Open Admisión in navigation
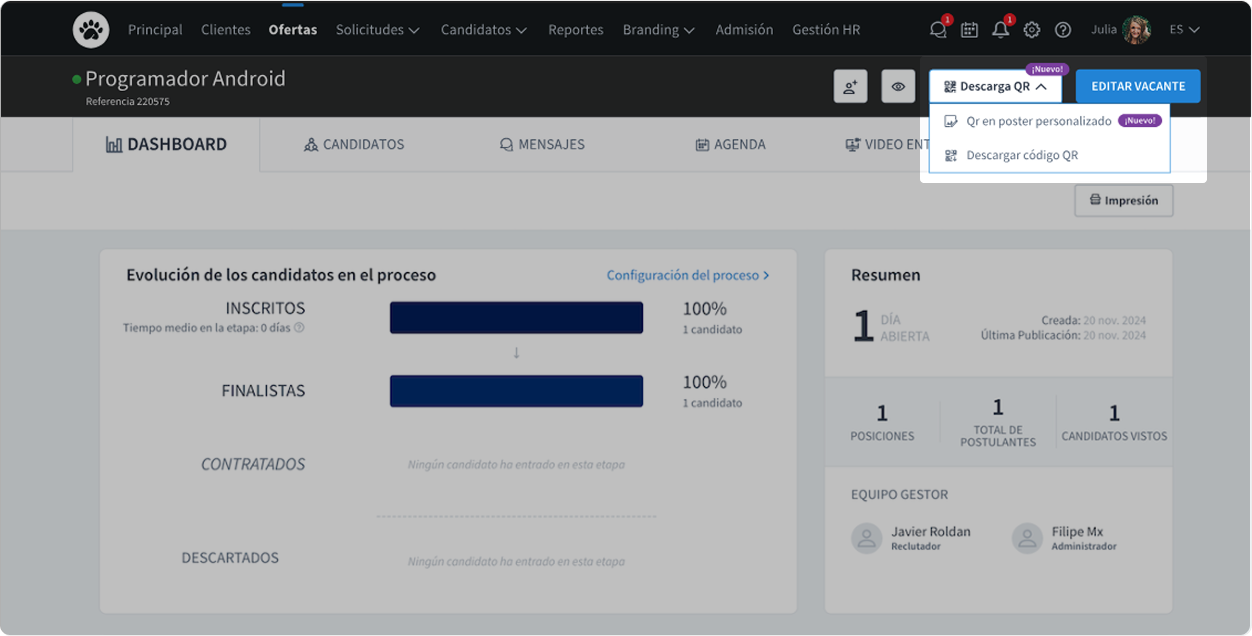Screen dimensions: 1252x636 click(744, 30)
